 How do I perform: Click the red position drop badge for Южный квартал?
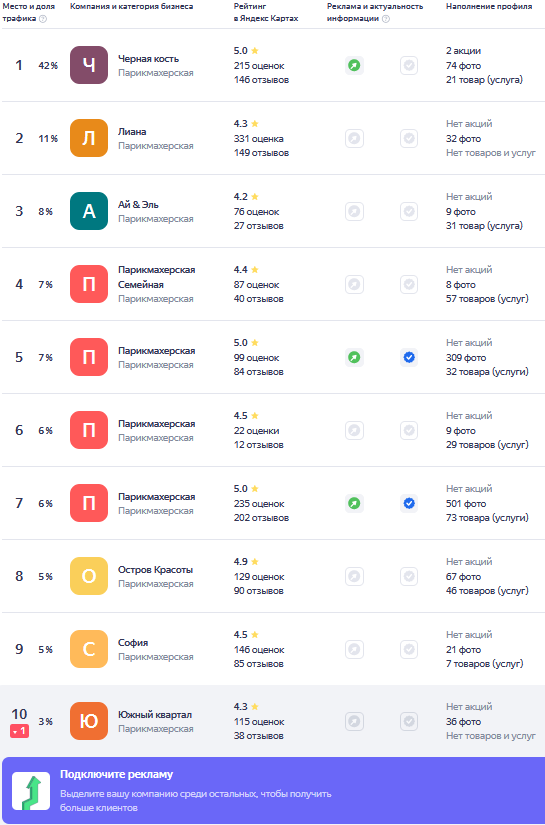click(19, 731)
